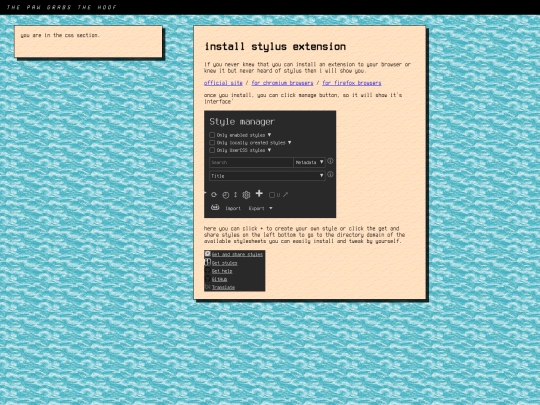Click the info icon next to the Title dropdown

(330, 174)
